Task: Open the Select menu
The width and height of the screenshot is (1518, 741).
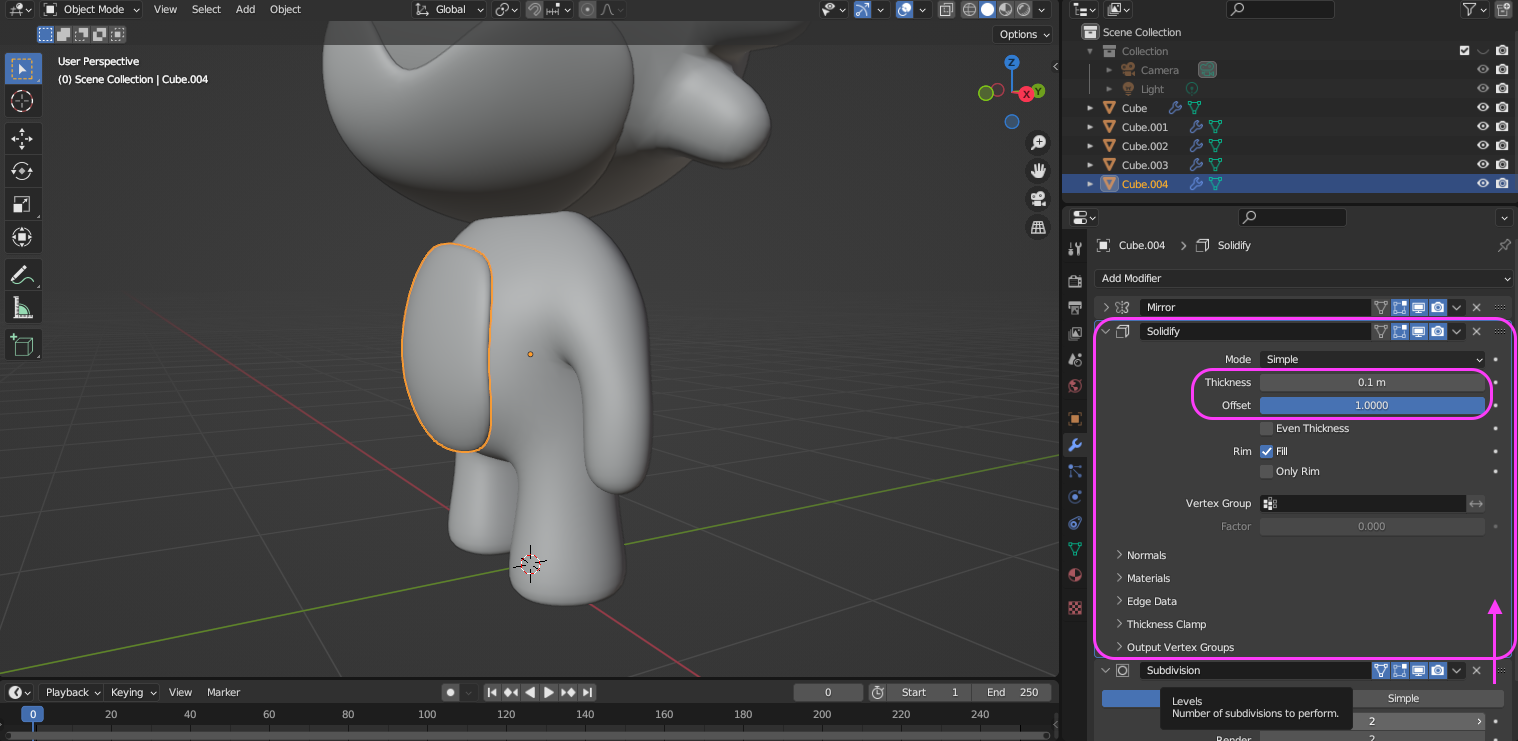Action: 206,9
